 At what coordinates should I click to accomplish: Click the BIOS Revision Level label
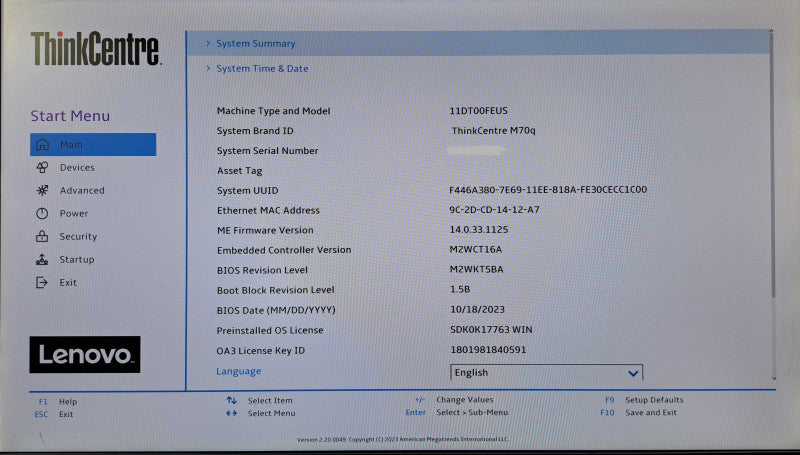(262, 270)
